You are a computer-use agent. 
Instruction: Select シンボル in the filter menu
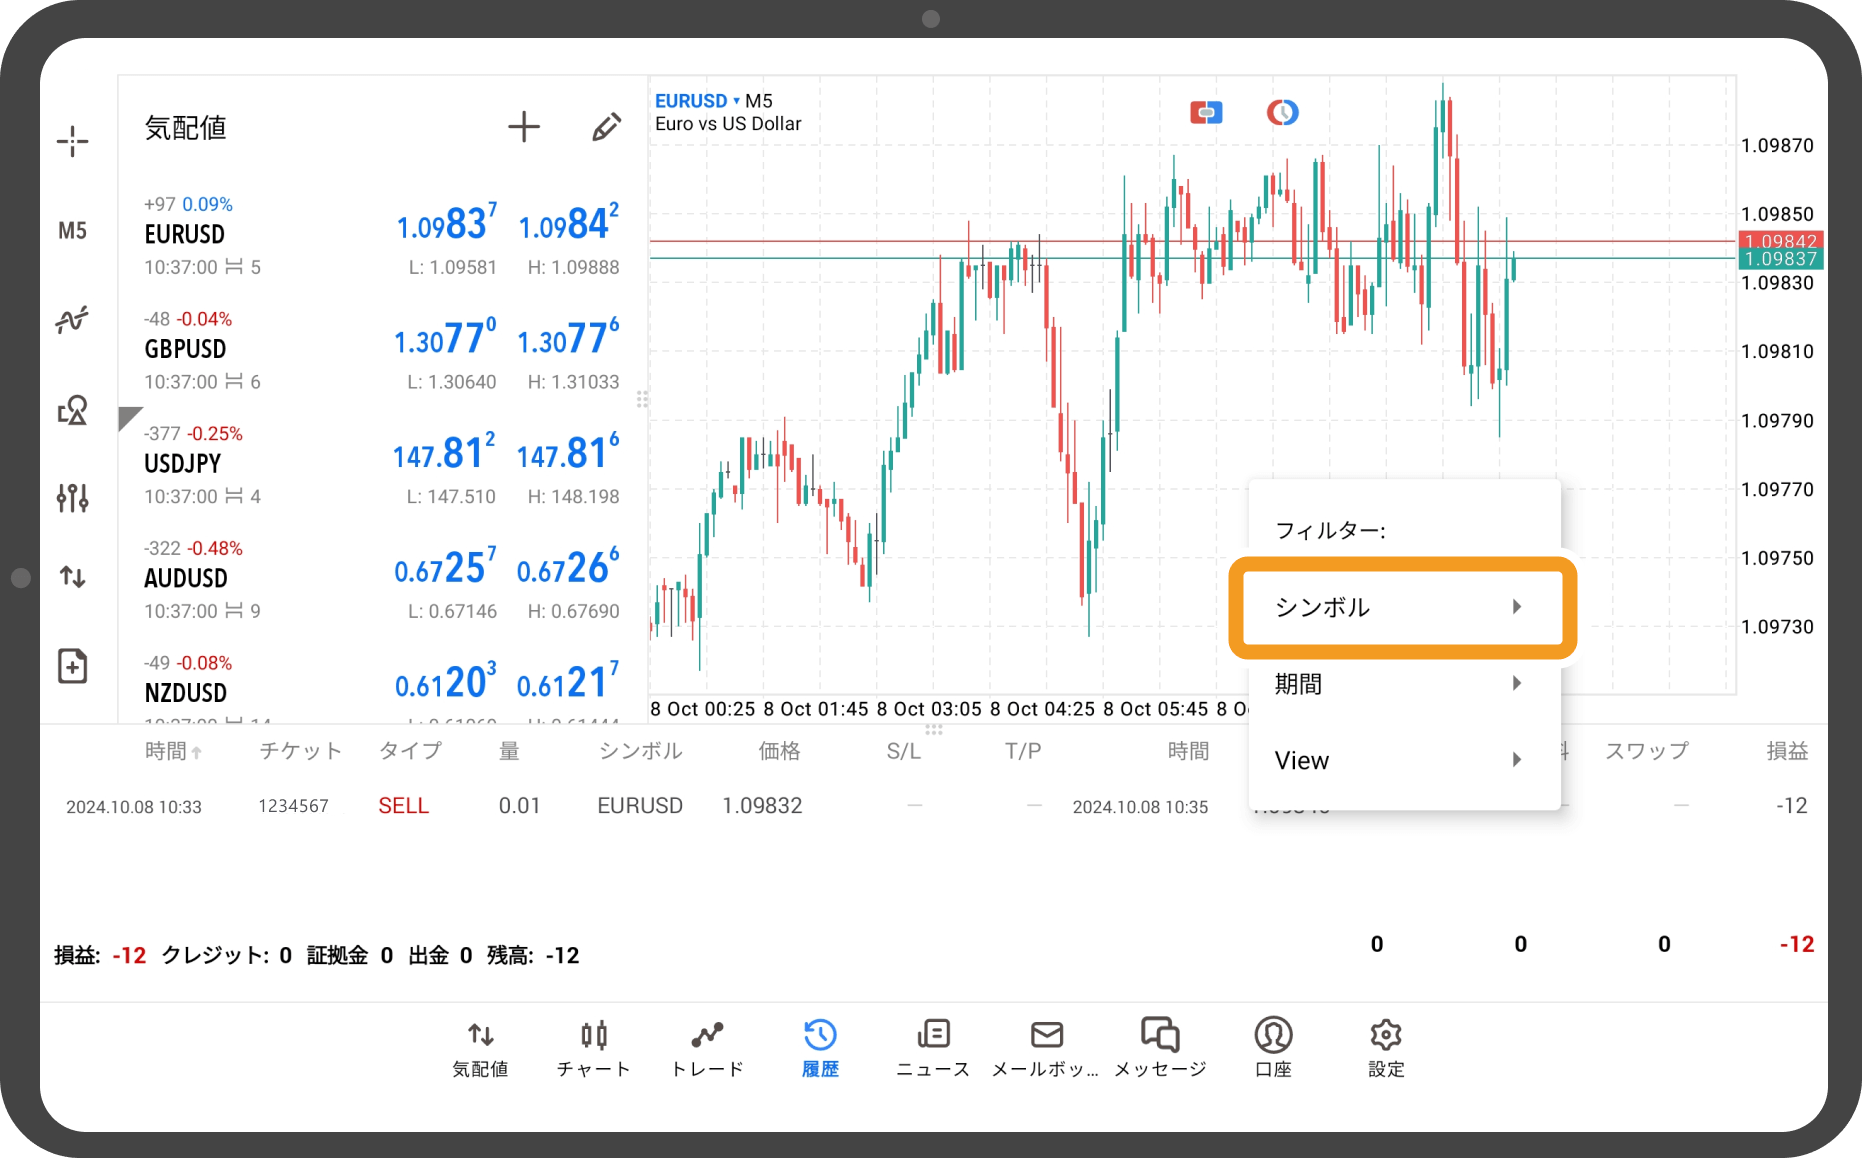click(x=1403, y=607)
